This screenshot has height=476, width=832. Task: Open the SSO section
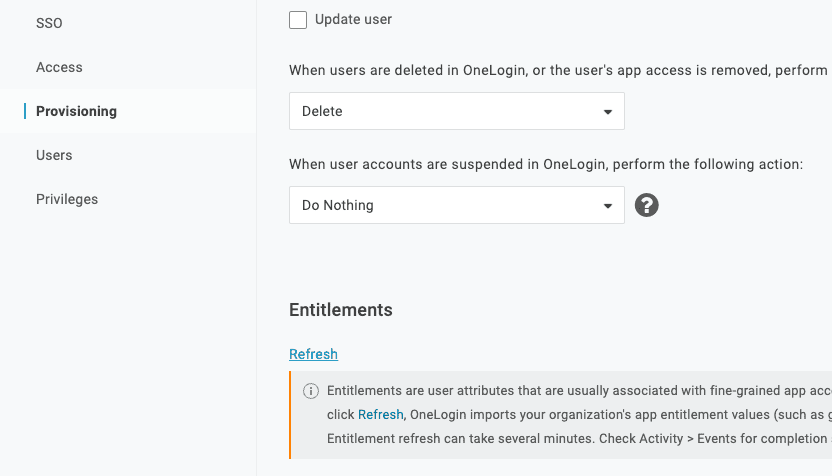click(x=49, y=23)
